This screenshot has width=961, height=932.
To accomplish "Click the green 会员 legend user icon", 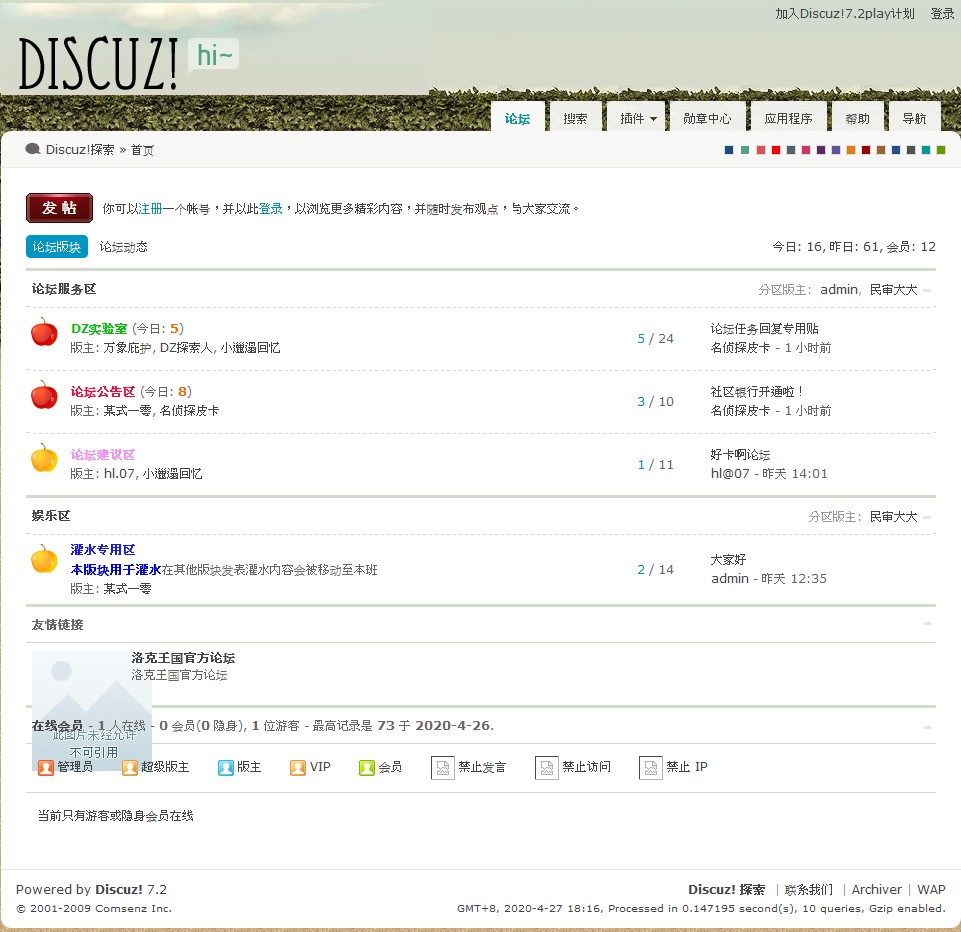I will (x=367, y=767).
